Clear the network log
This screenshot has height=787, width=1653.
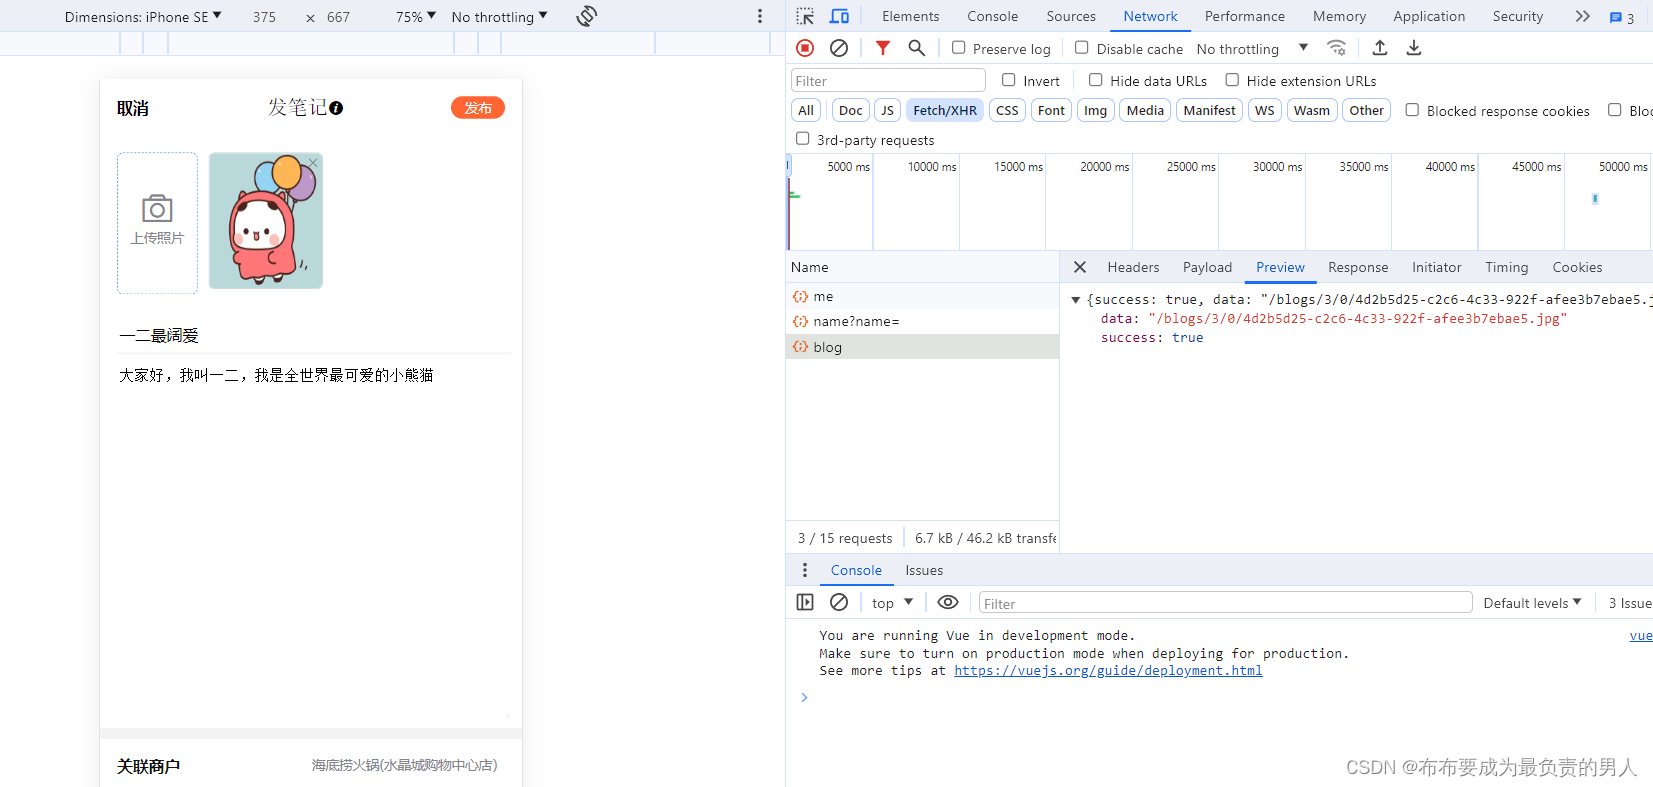(839, 48)
